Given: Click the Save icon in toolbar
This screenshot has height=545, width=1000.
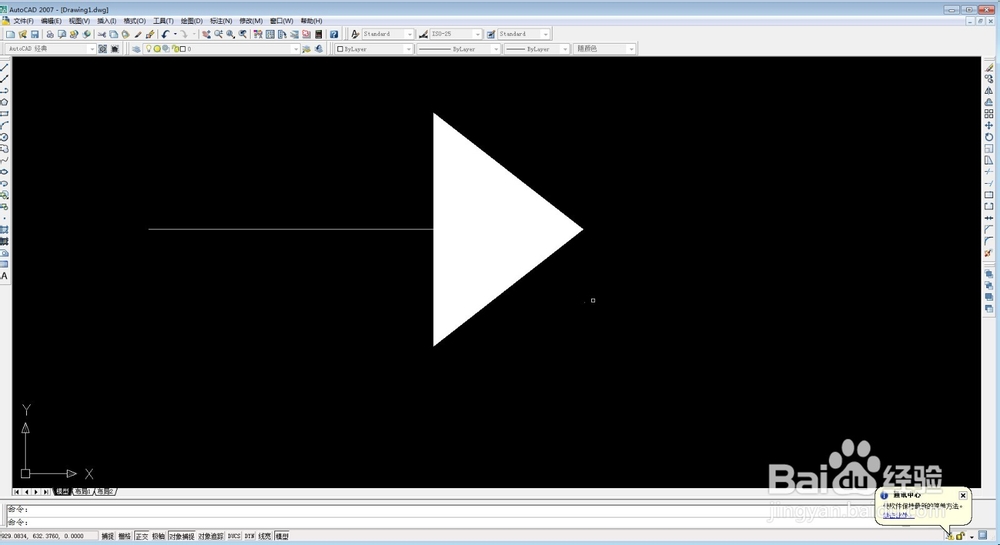Looking at the screenshot, I should tap(35, 34).
